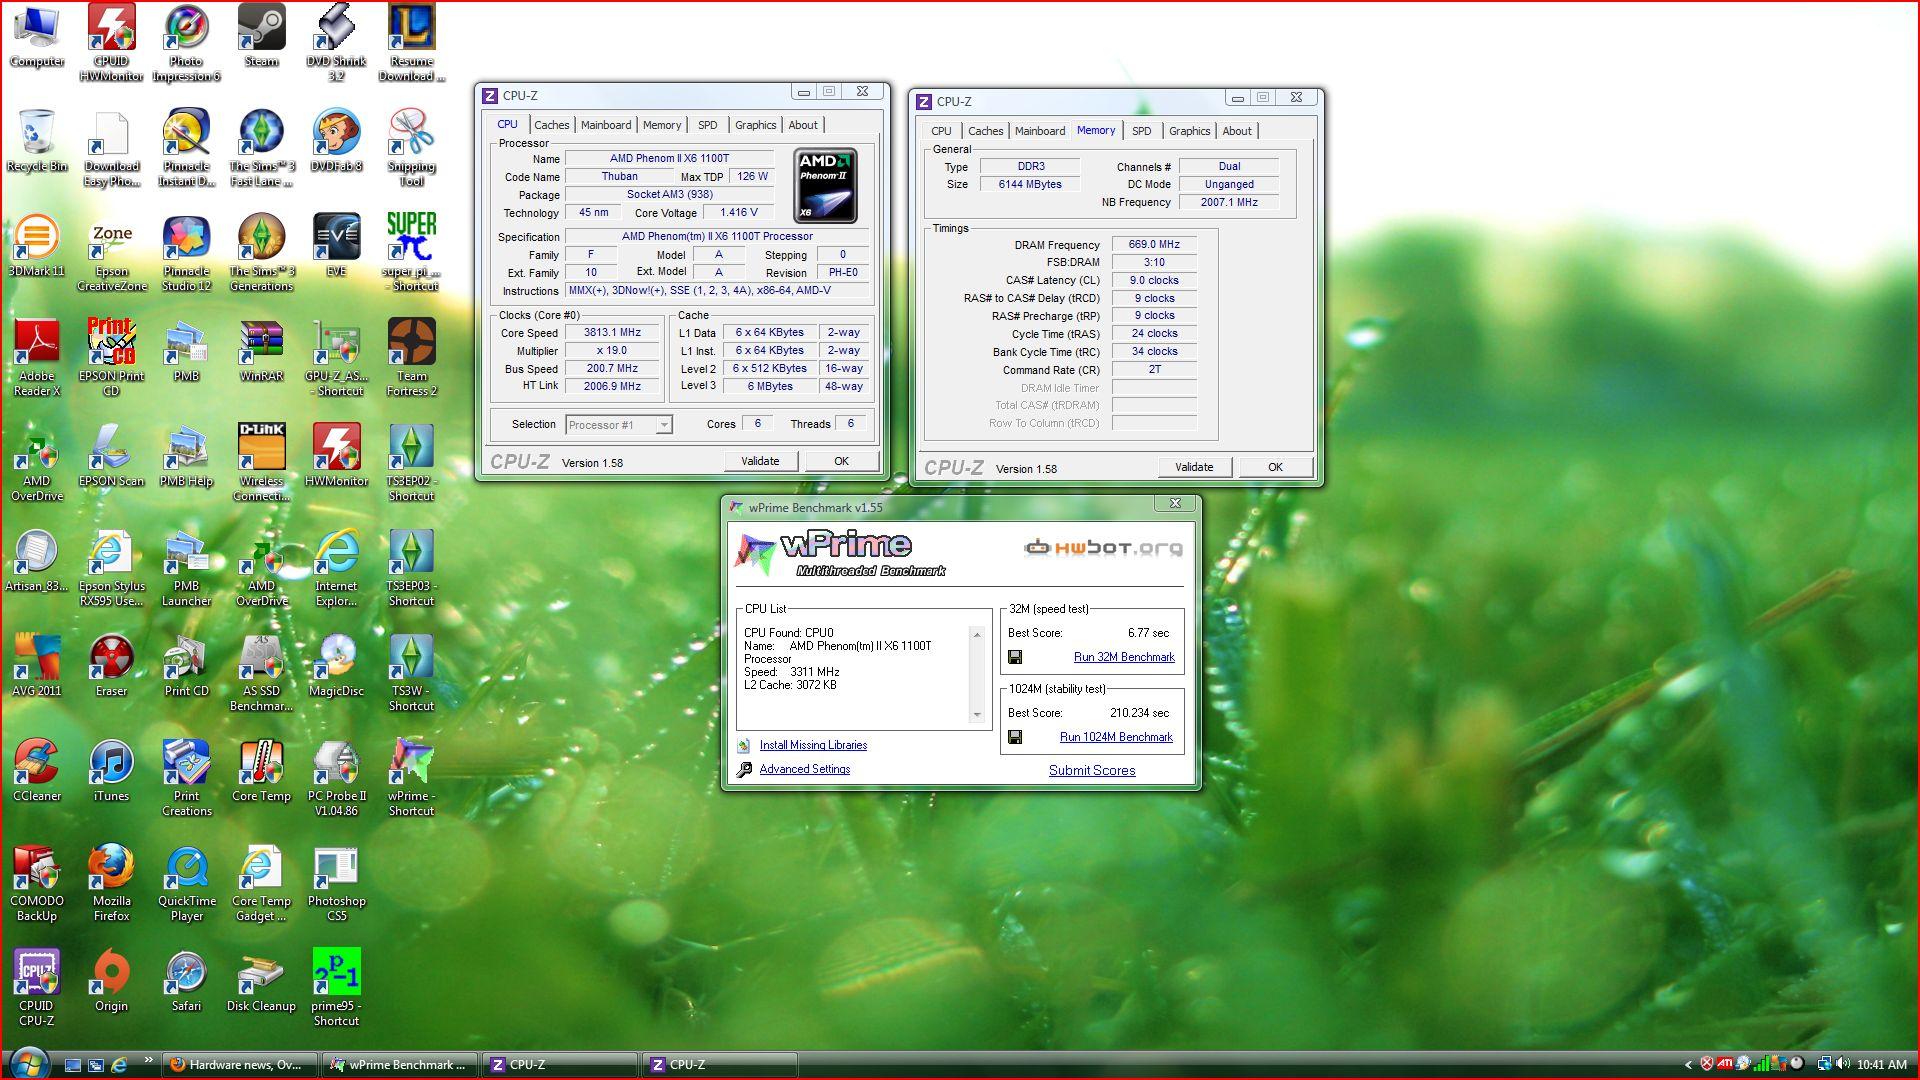This screenshot has height=1080, width=1920.
Task: Click Validate in left CPU-Z window
Action: point(760,461)
